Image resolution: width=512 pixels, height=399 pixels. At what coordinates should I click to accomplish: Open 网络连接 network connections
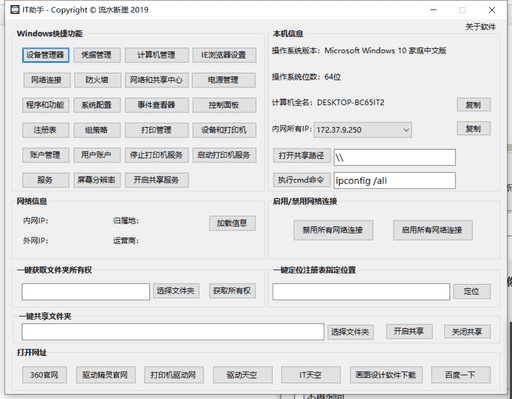point(46,80)
